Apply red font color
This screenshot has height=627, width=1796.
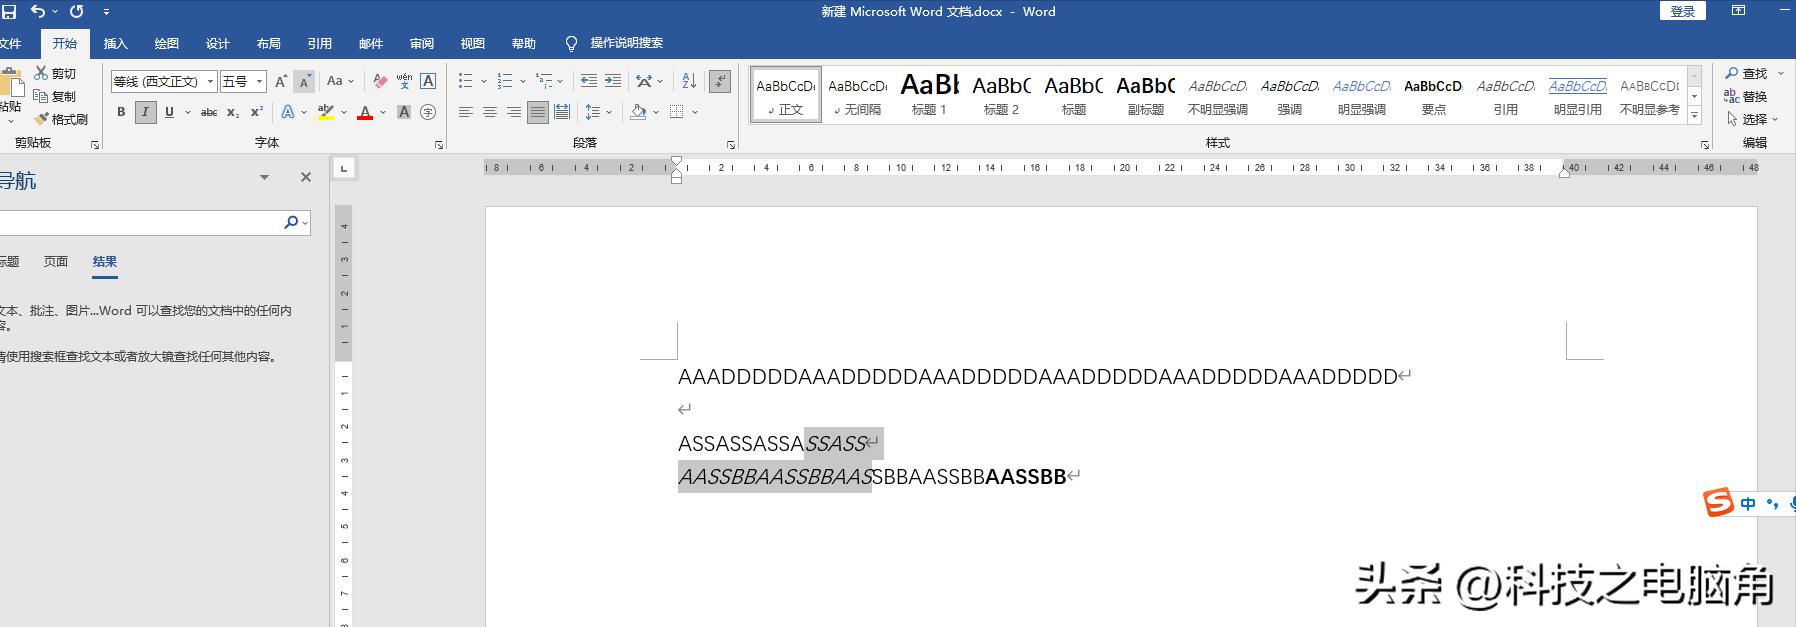click(x=365, y=112)
